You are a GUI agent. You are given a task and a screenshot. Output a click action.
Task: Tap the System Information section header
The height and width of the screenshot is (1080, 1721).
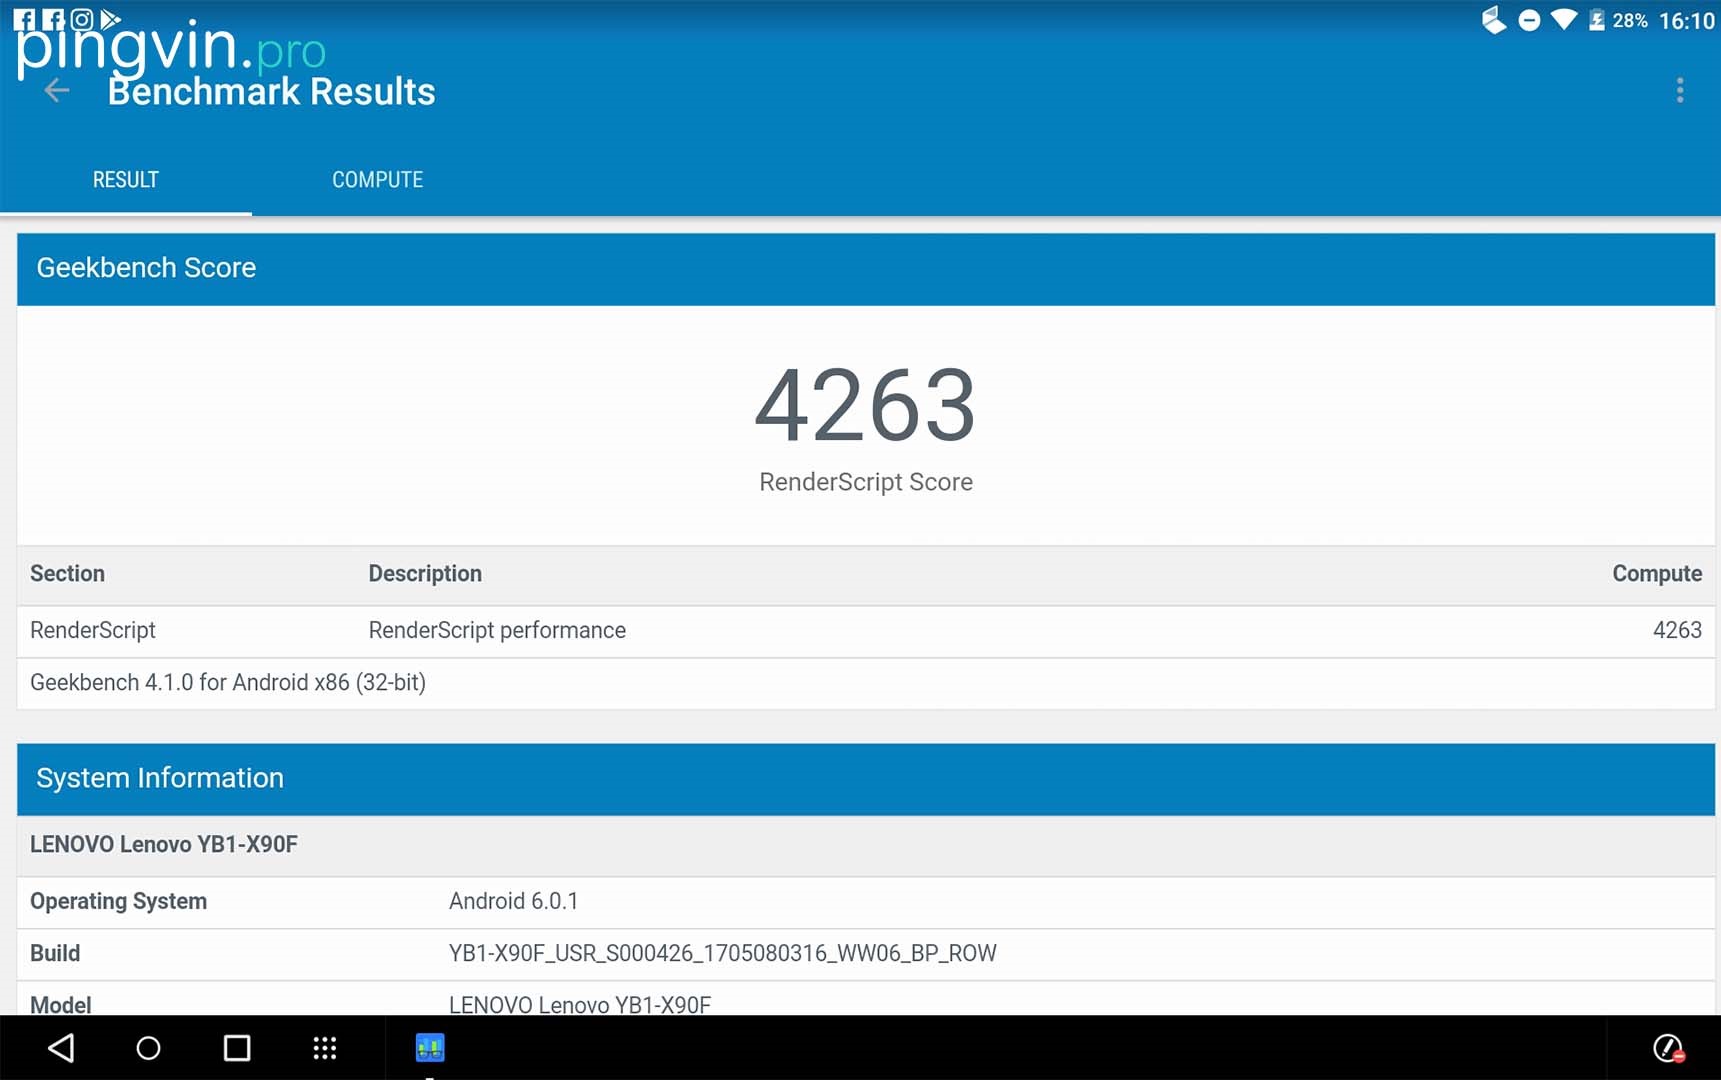coord(865,778)
